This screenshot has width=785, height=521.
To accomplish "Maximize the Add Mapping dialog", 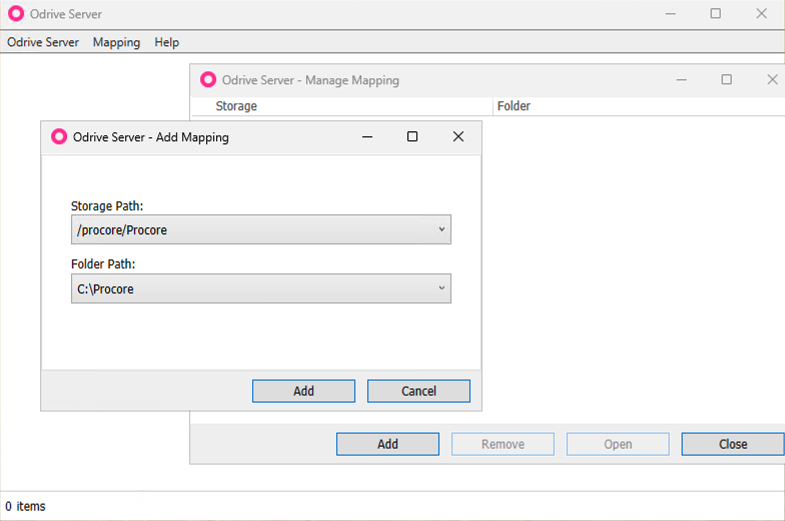I will click(x=412, y=137).
